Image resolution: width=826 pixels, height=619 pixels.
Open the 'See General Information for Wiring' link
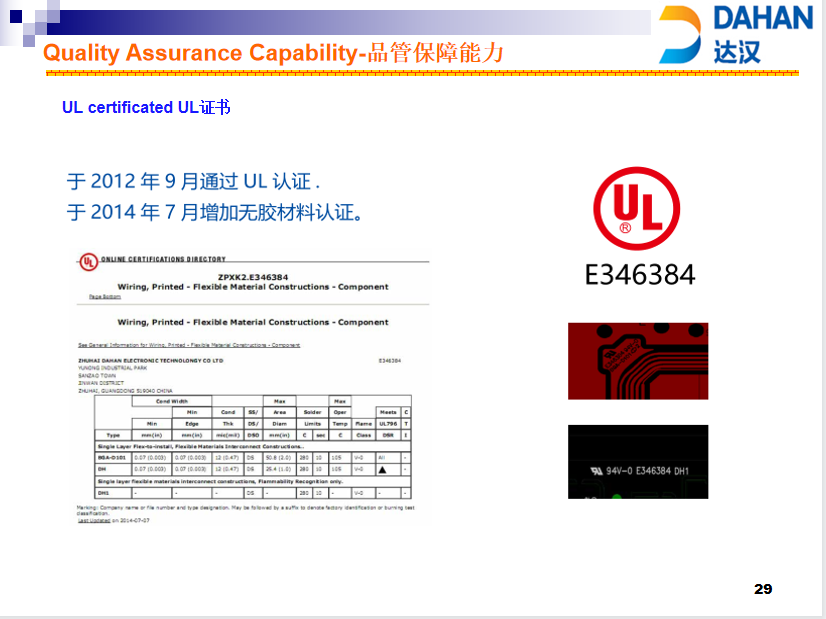pyautogui.click(x=188, y=345)
